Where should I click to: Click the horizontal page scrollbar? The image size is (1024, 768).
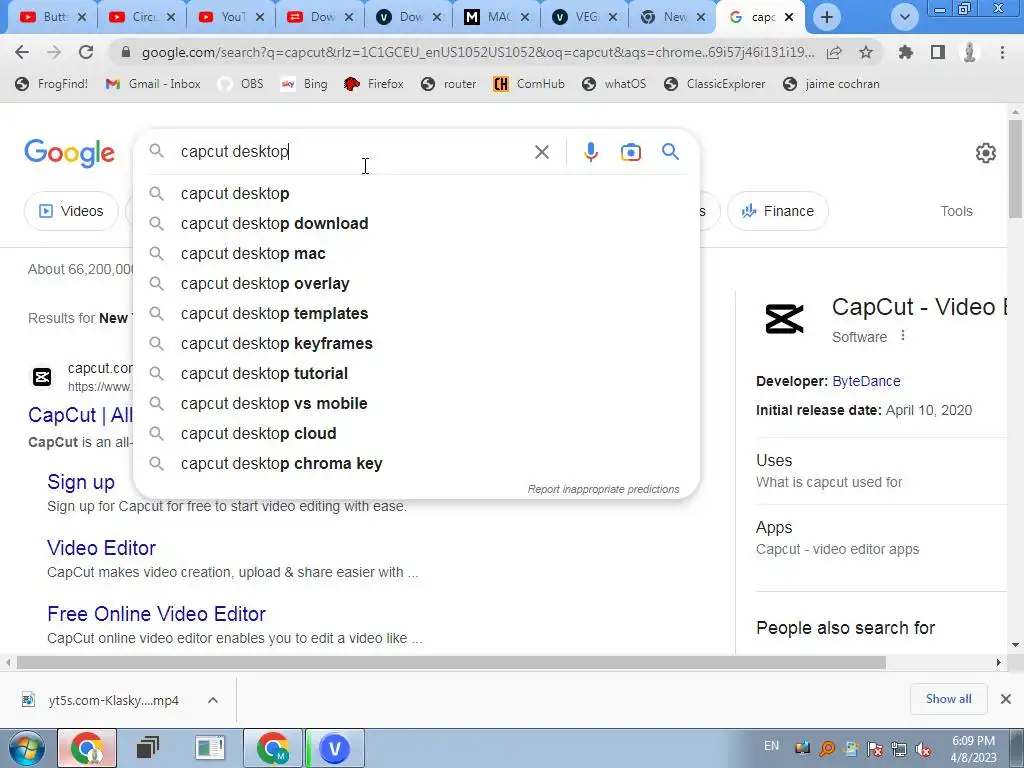pyautogui.click(x=451, y=663)
